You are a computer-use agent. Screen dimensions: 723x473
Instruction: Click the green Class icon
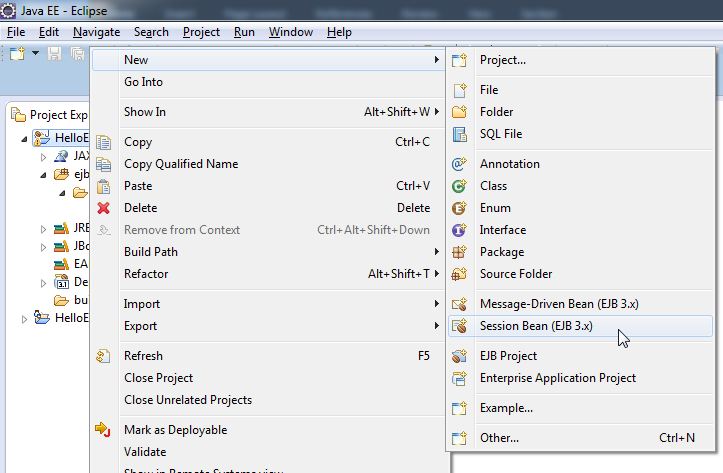point(460,186)
